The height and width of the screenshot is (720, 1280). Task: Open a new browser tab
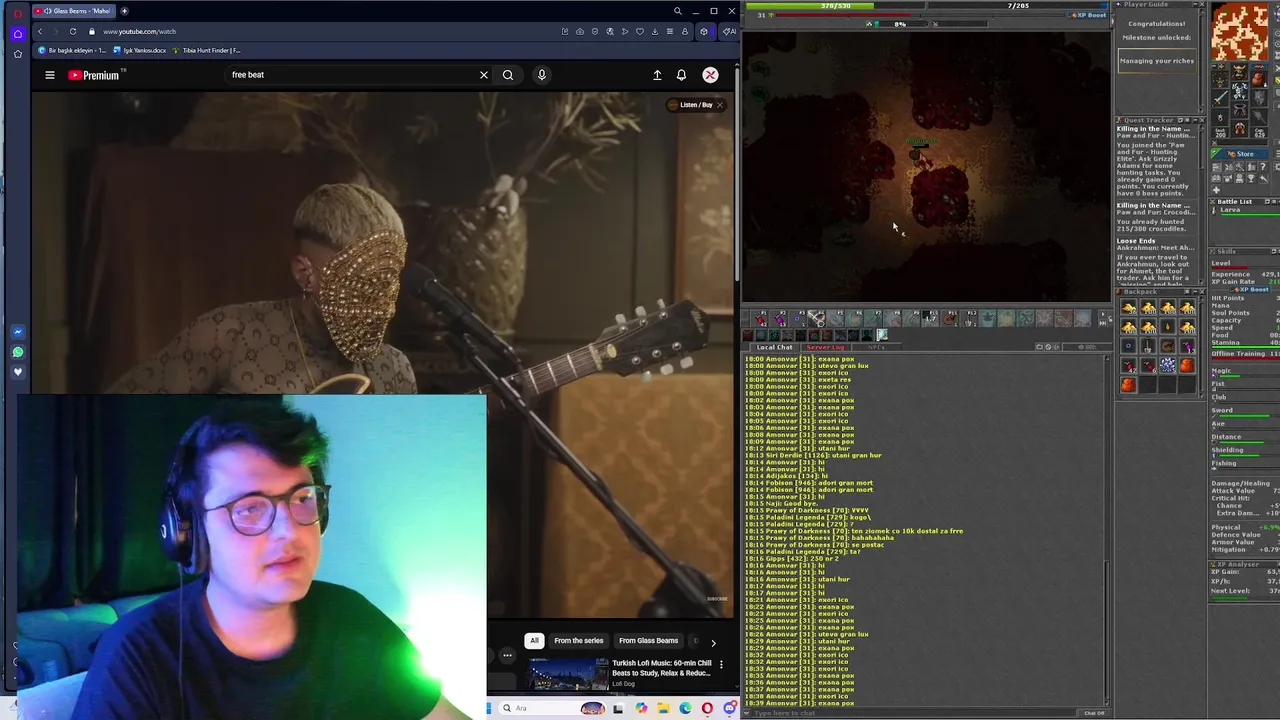(x=124, y=11)
